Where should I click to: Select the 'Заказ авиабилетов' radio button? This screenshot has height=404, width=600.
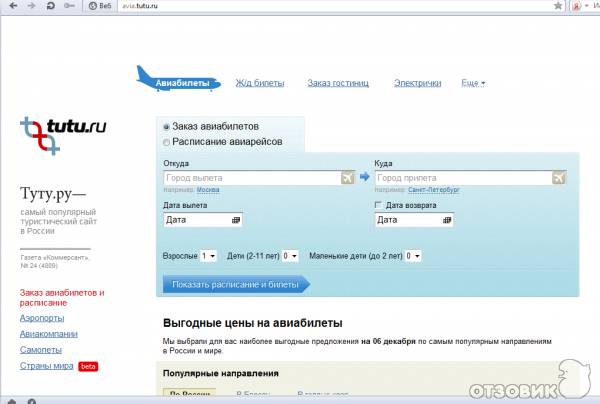click(166, 128)
